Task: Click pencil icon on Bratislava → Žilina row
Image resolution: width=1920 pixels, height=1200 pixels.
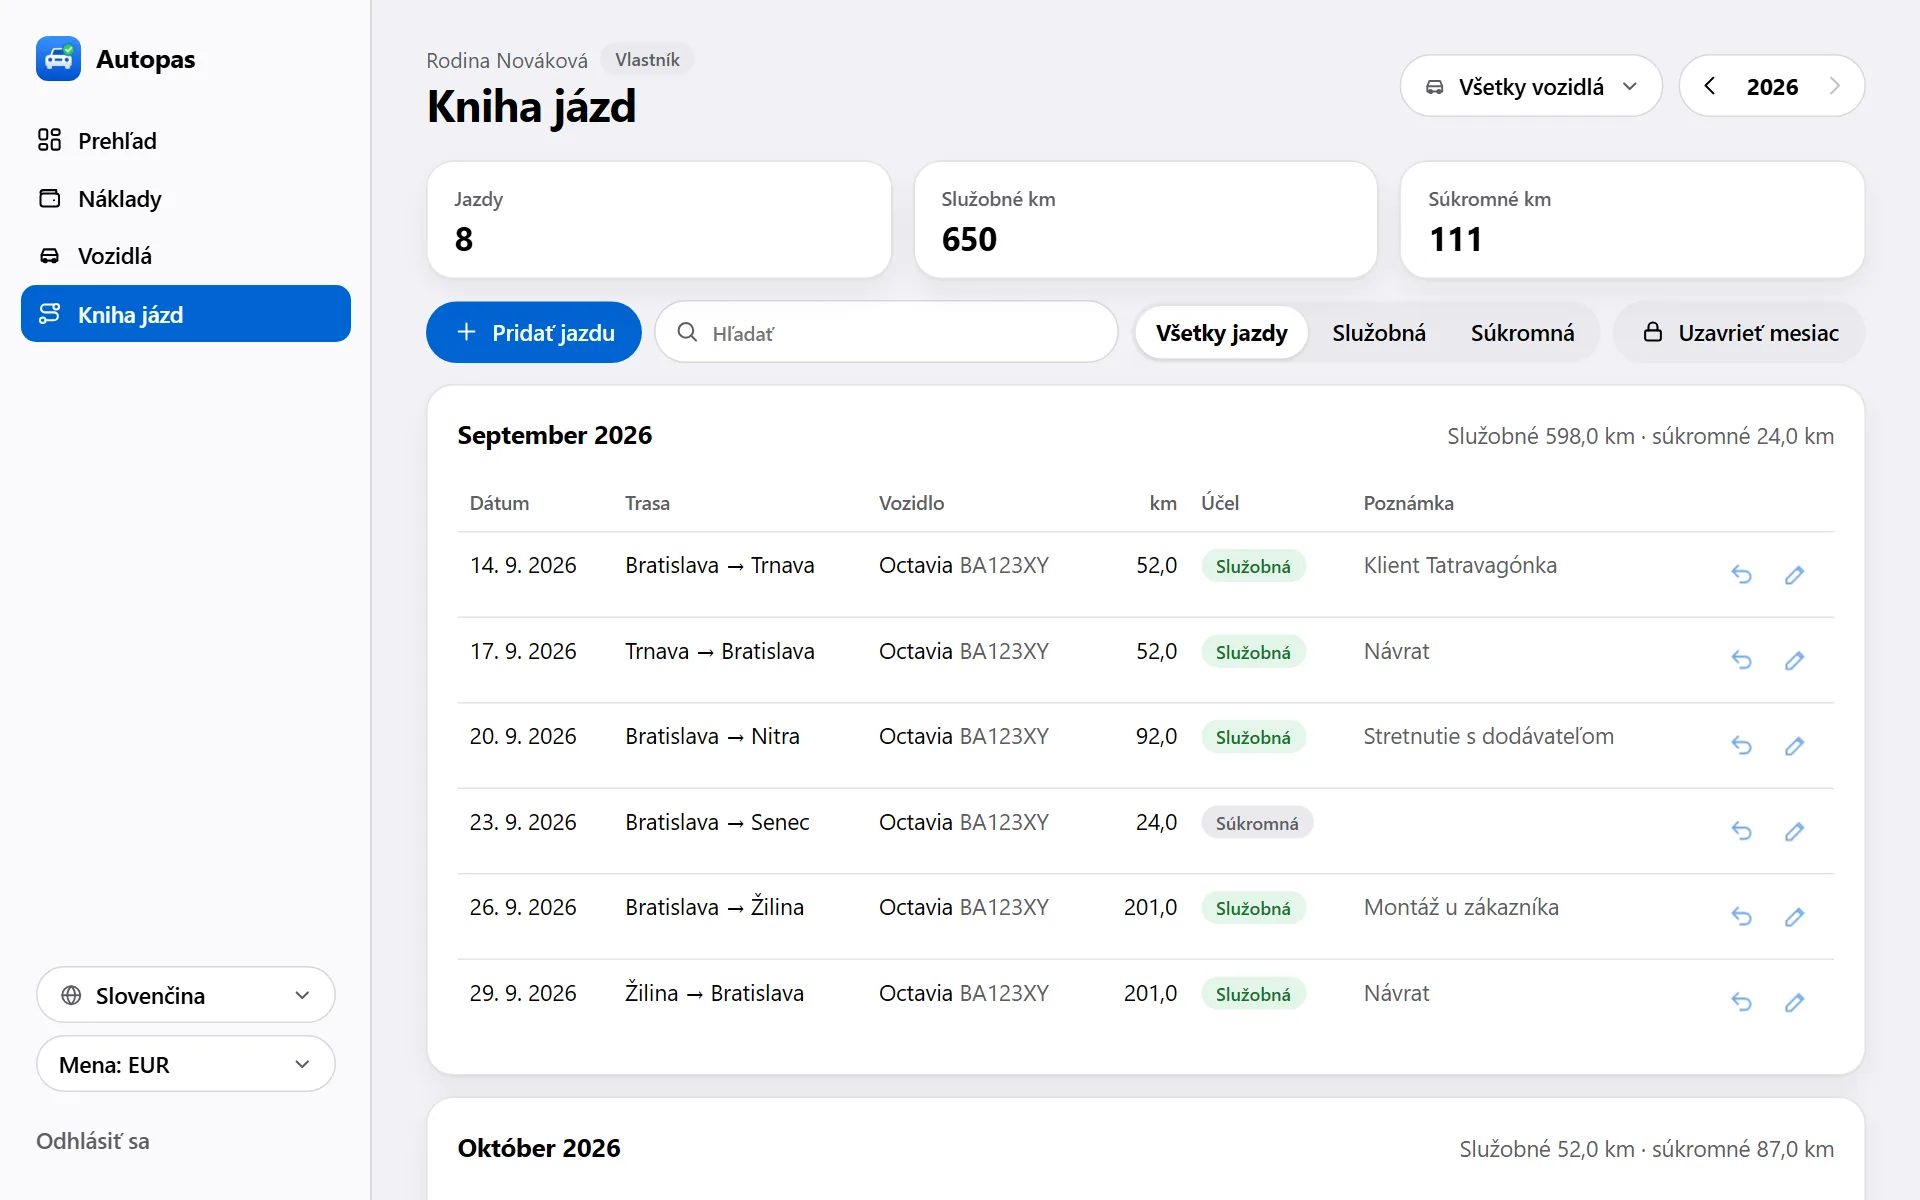Action: pos(1794,917)
